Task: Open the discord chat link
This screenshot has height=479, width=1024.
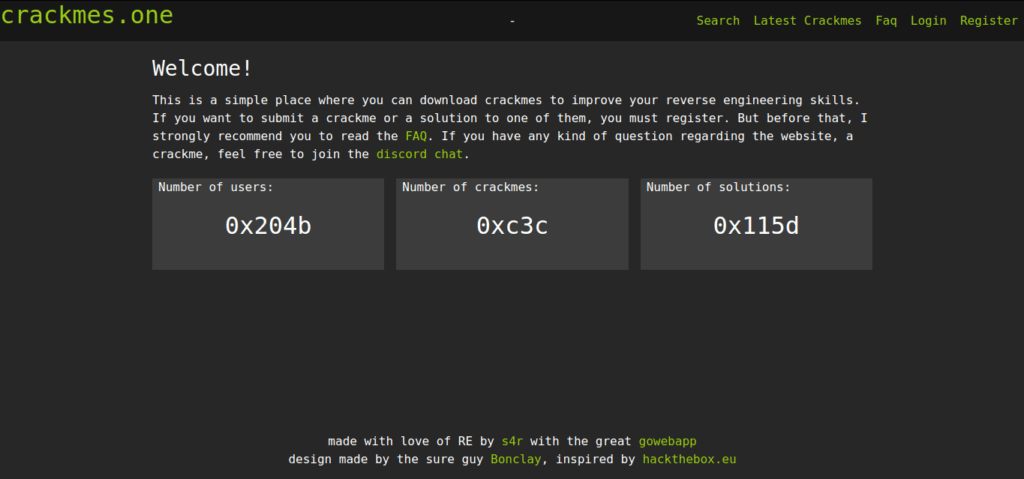Action: click(x=420, y=155)
